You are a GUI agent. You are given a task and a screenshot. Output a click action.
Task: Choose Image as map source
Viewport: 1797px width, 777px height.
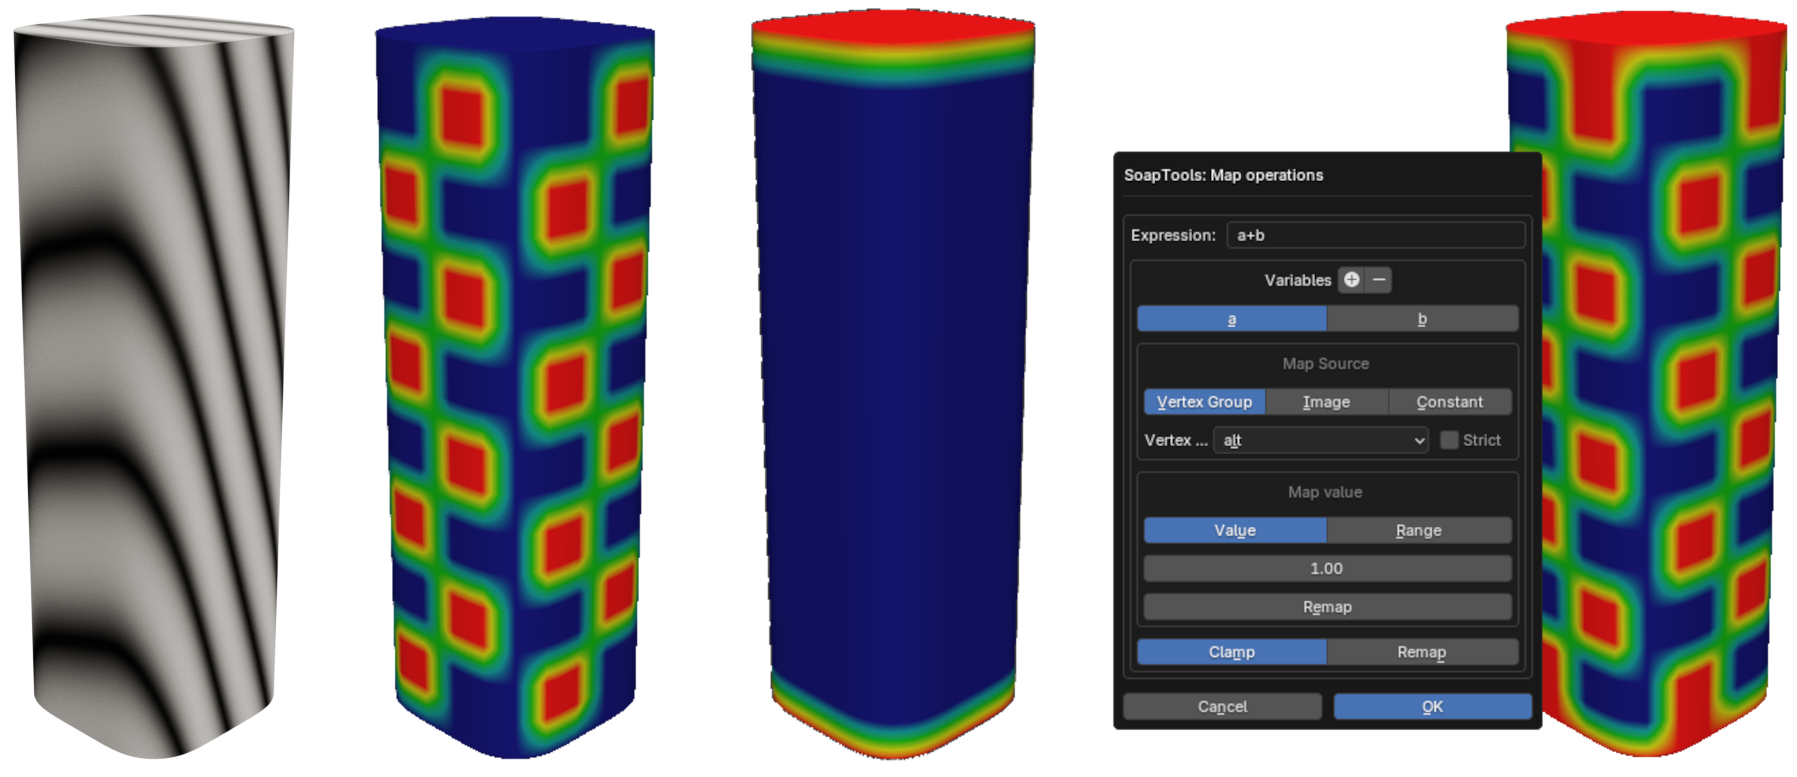click(x=1326, y=402)
